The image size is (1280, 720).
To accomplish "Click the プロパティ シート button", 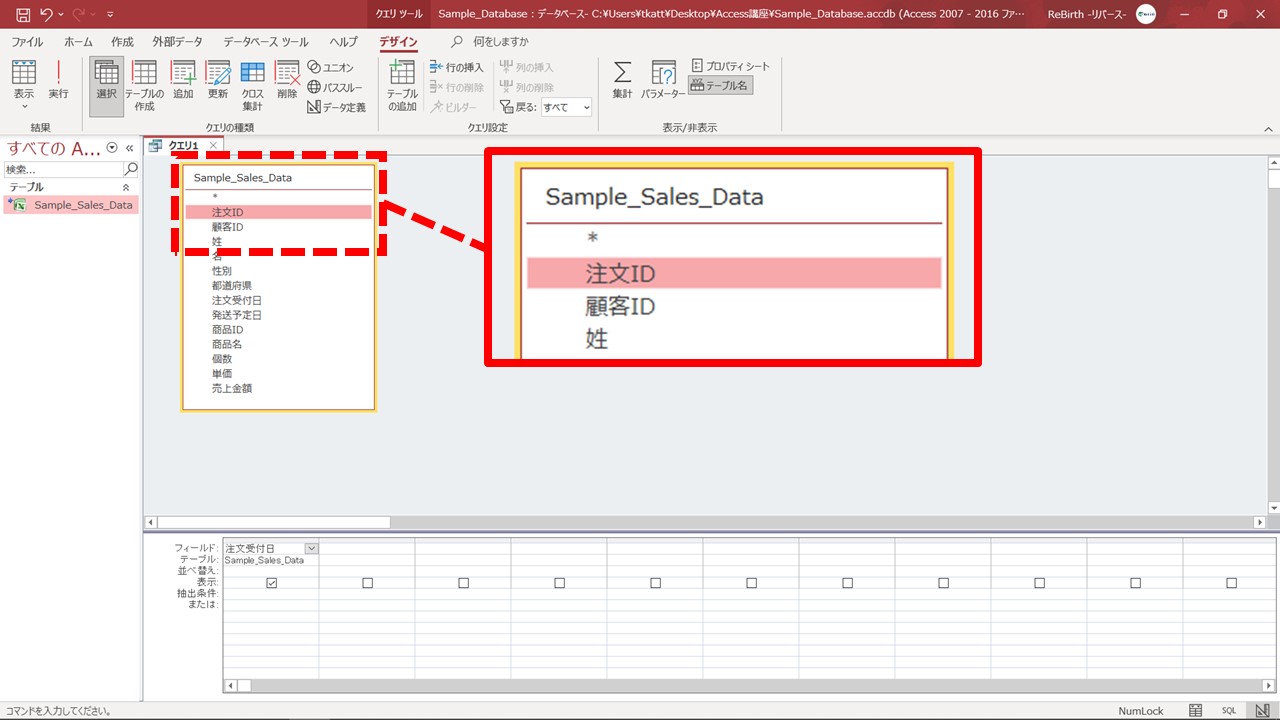I will click(731, 66).
